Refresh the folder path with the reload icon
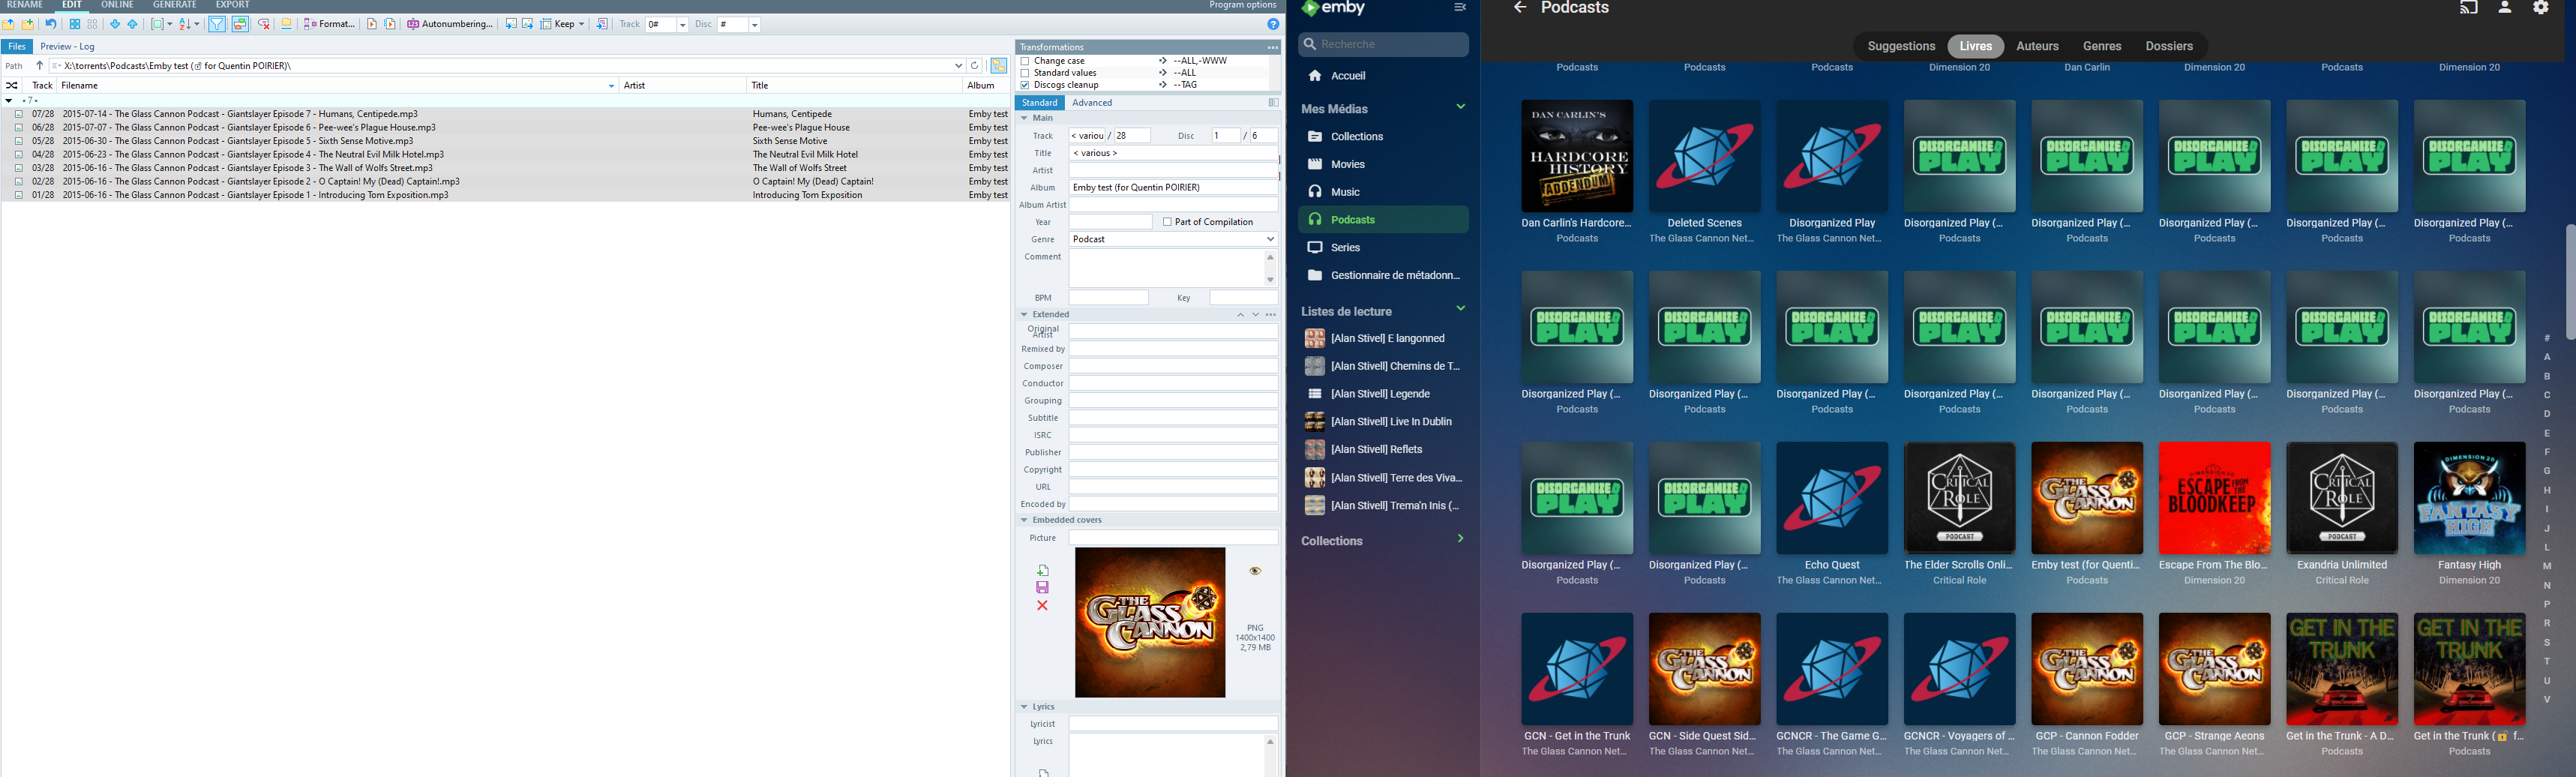The image size is (2576, 777). 975,66
